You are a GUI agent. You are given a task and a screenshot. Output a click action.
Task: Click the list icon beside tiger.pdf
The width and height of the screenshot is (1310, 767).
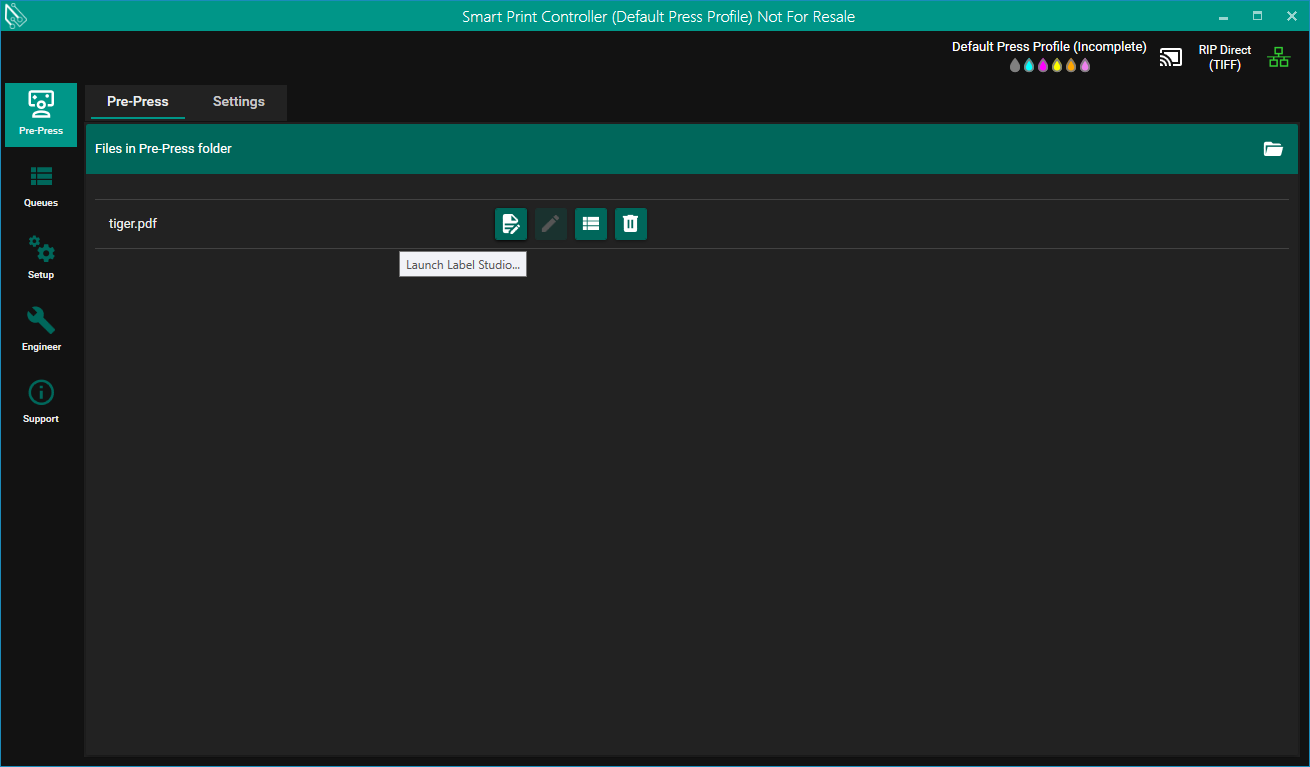[590, 224]
